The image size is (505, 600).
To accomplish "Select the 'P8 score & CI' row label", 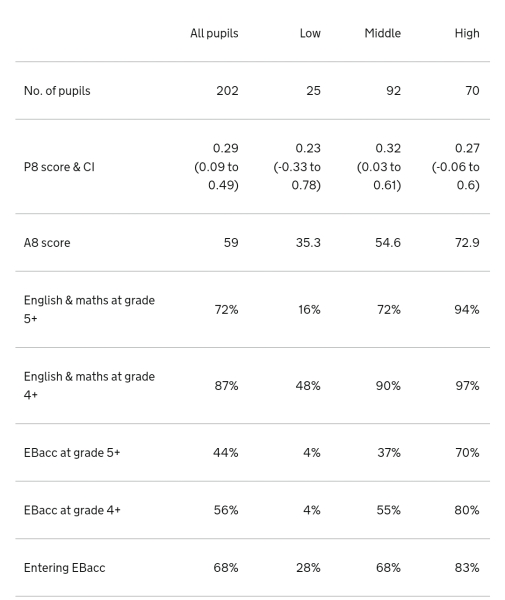I will pyautogui.click(x=59, y=167).
